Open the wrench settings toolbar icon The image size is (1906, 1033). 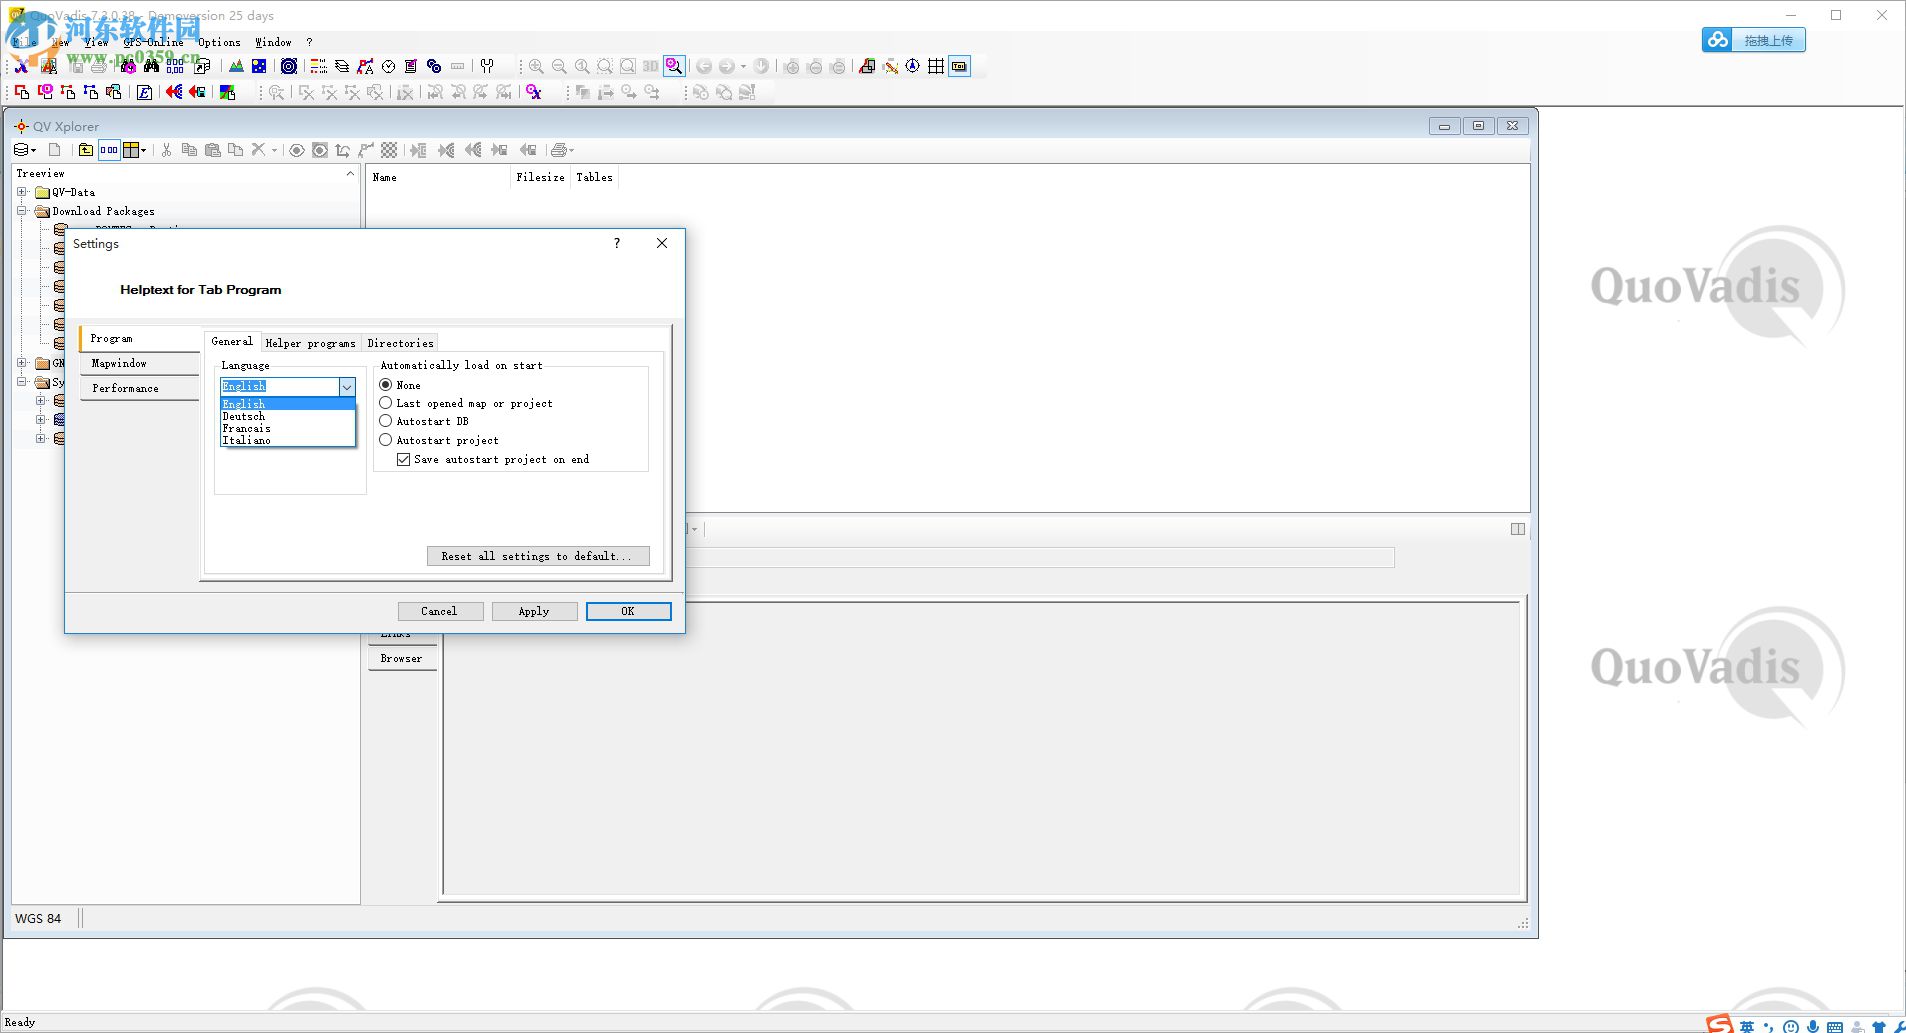[x=487, y=66]
